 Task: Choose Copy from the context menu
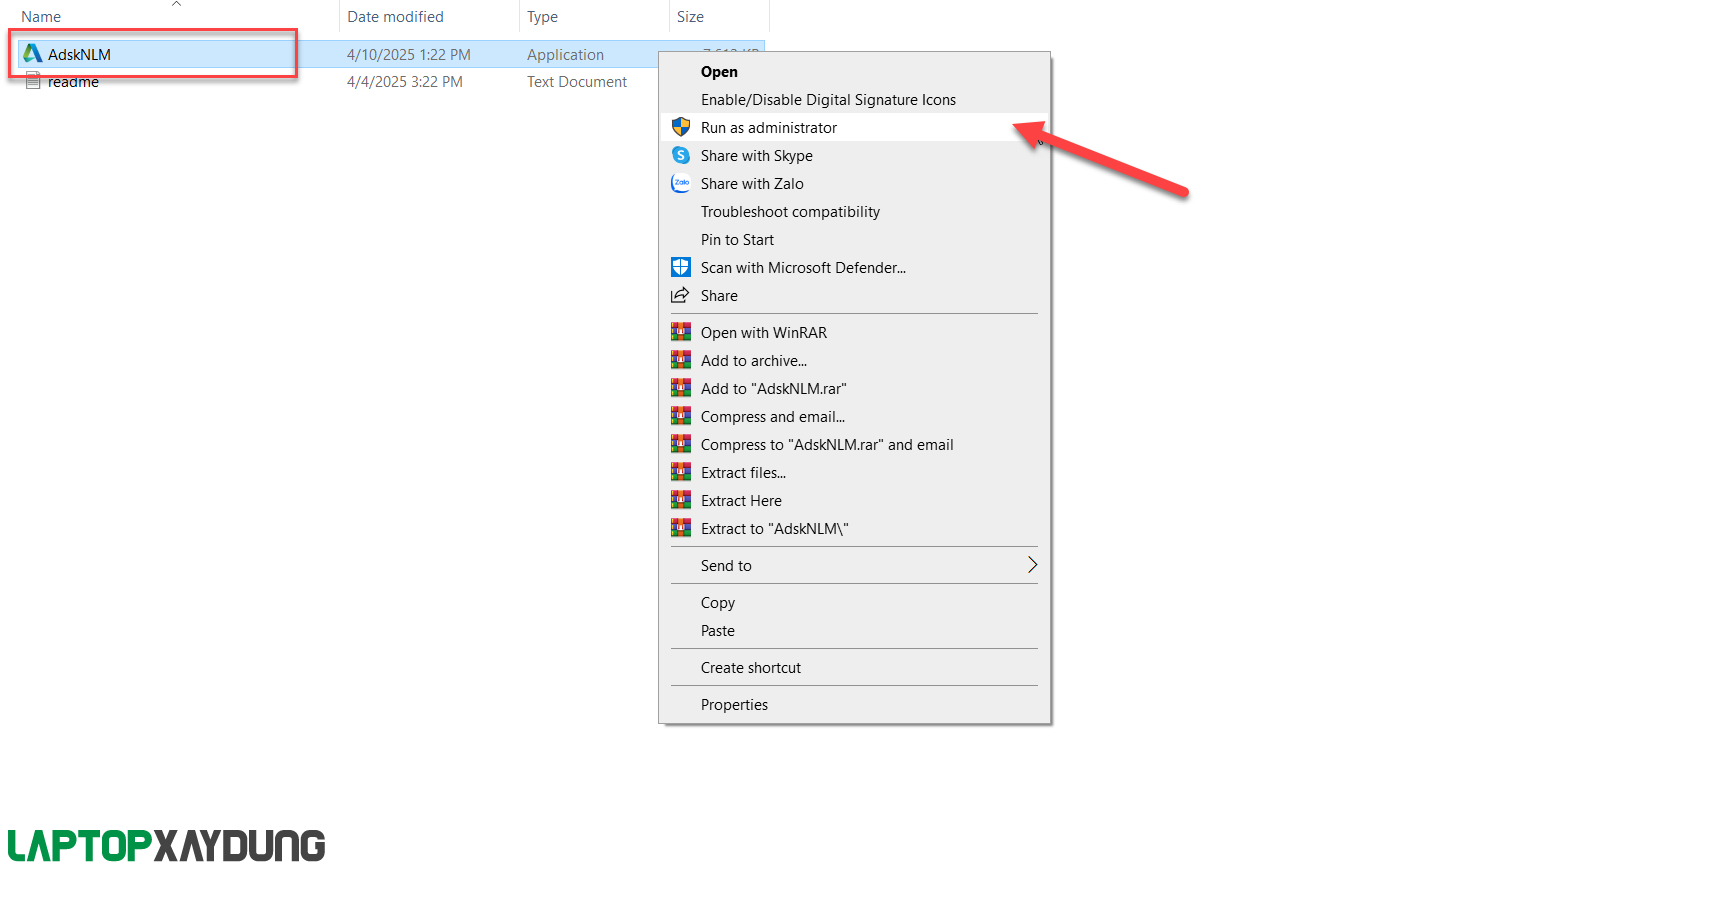pos(854,603)
